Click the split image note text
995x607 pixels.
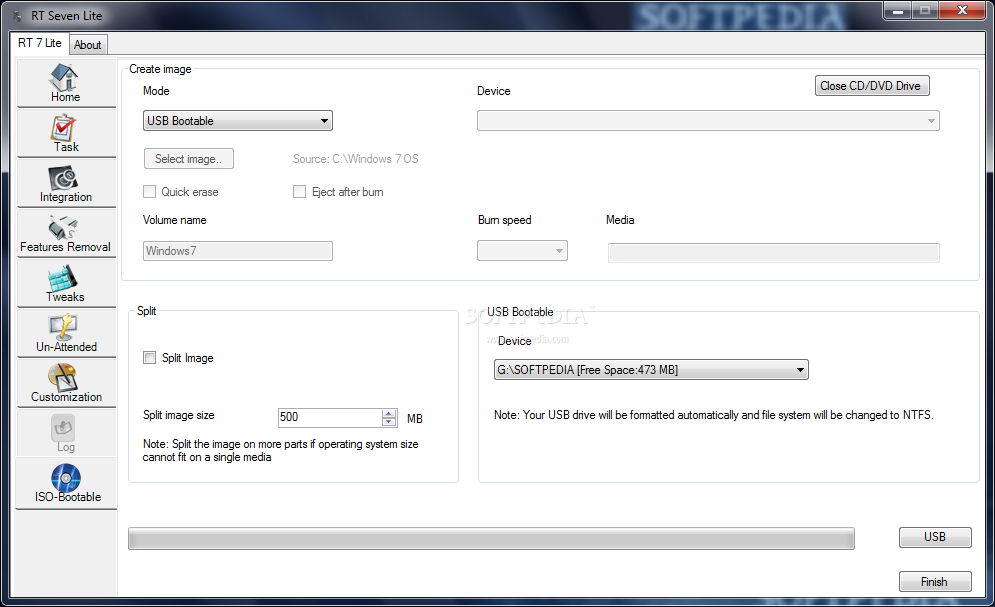(x=280, y=450)
